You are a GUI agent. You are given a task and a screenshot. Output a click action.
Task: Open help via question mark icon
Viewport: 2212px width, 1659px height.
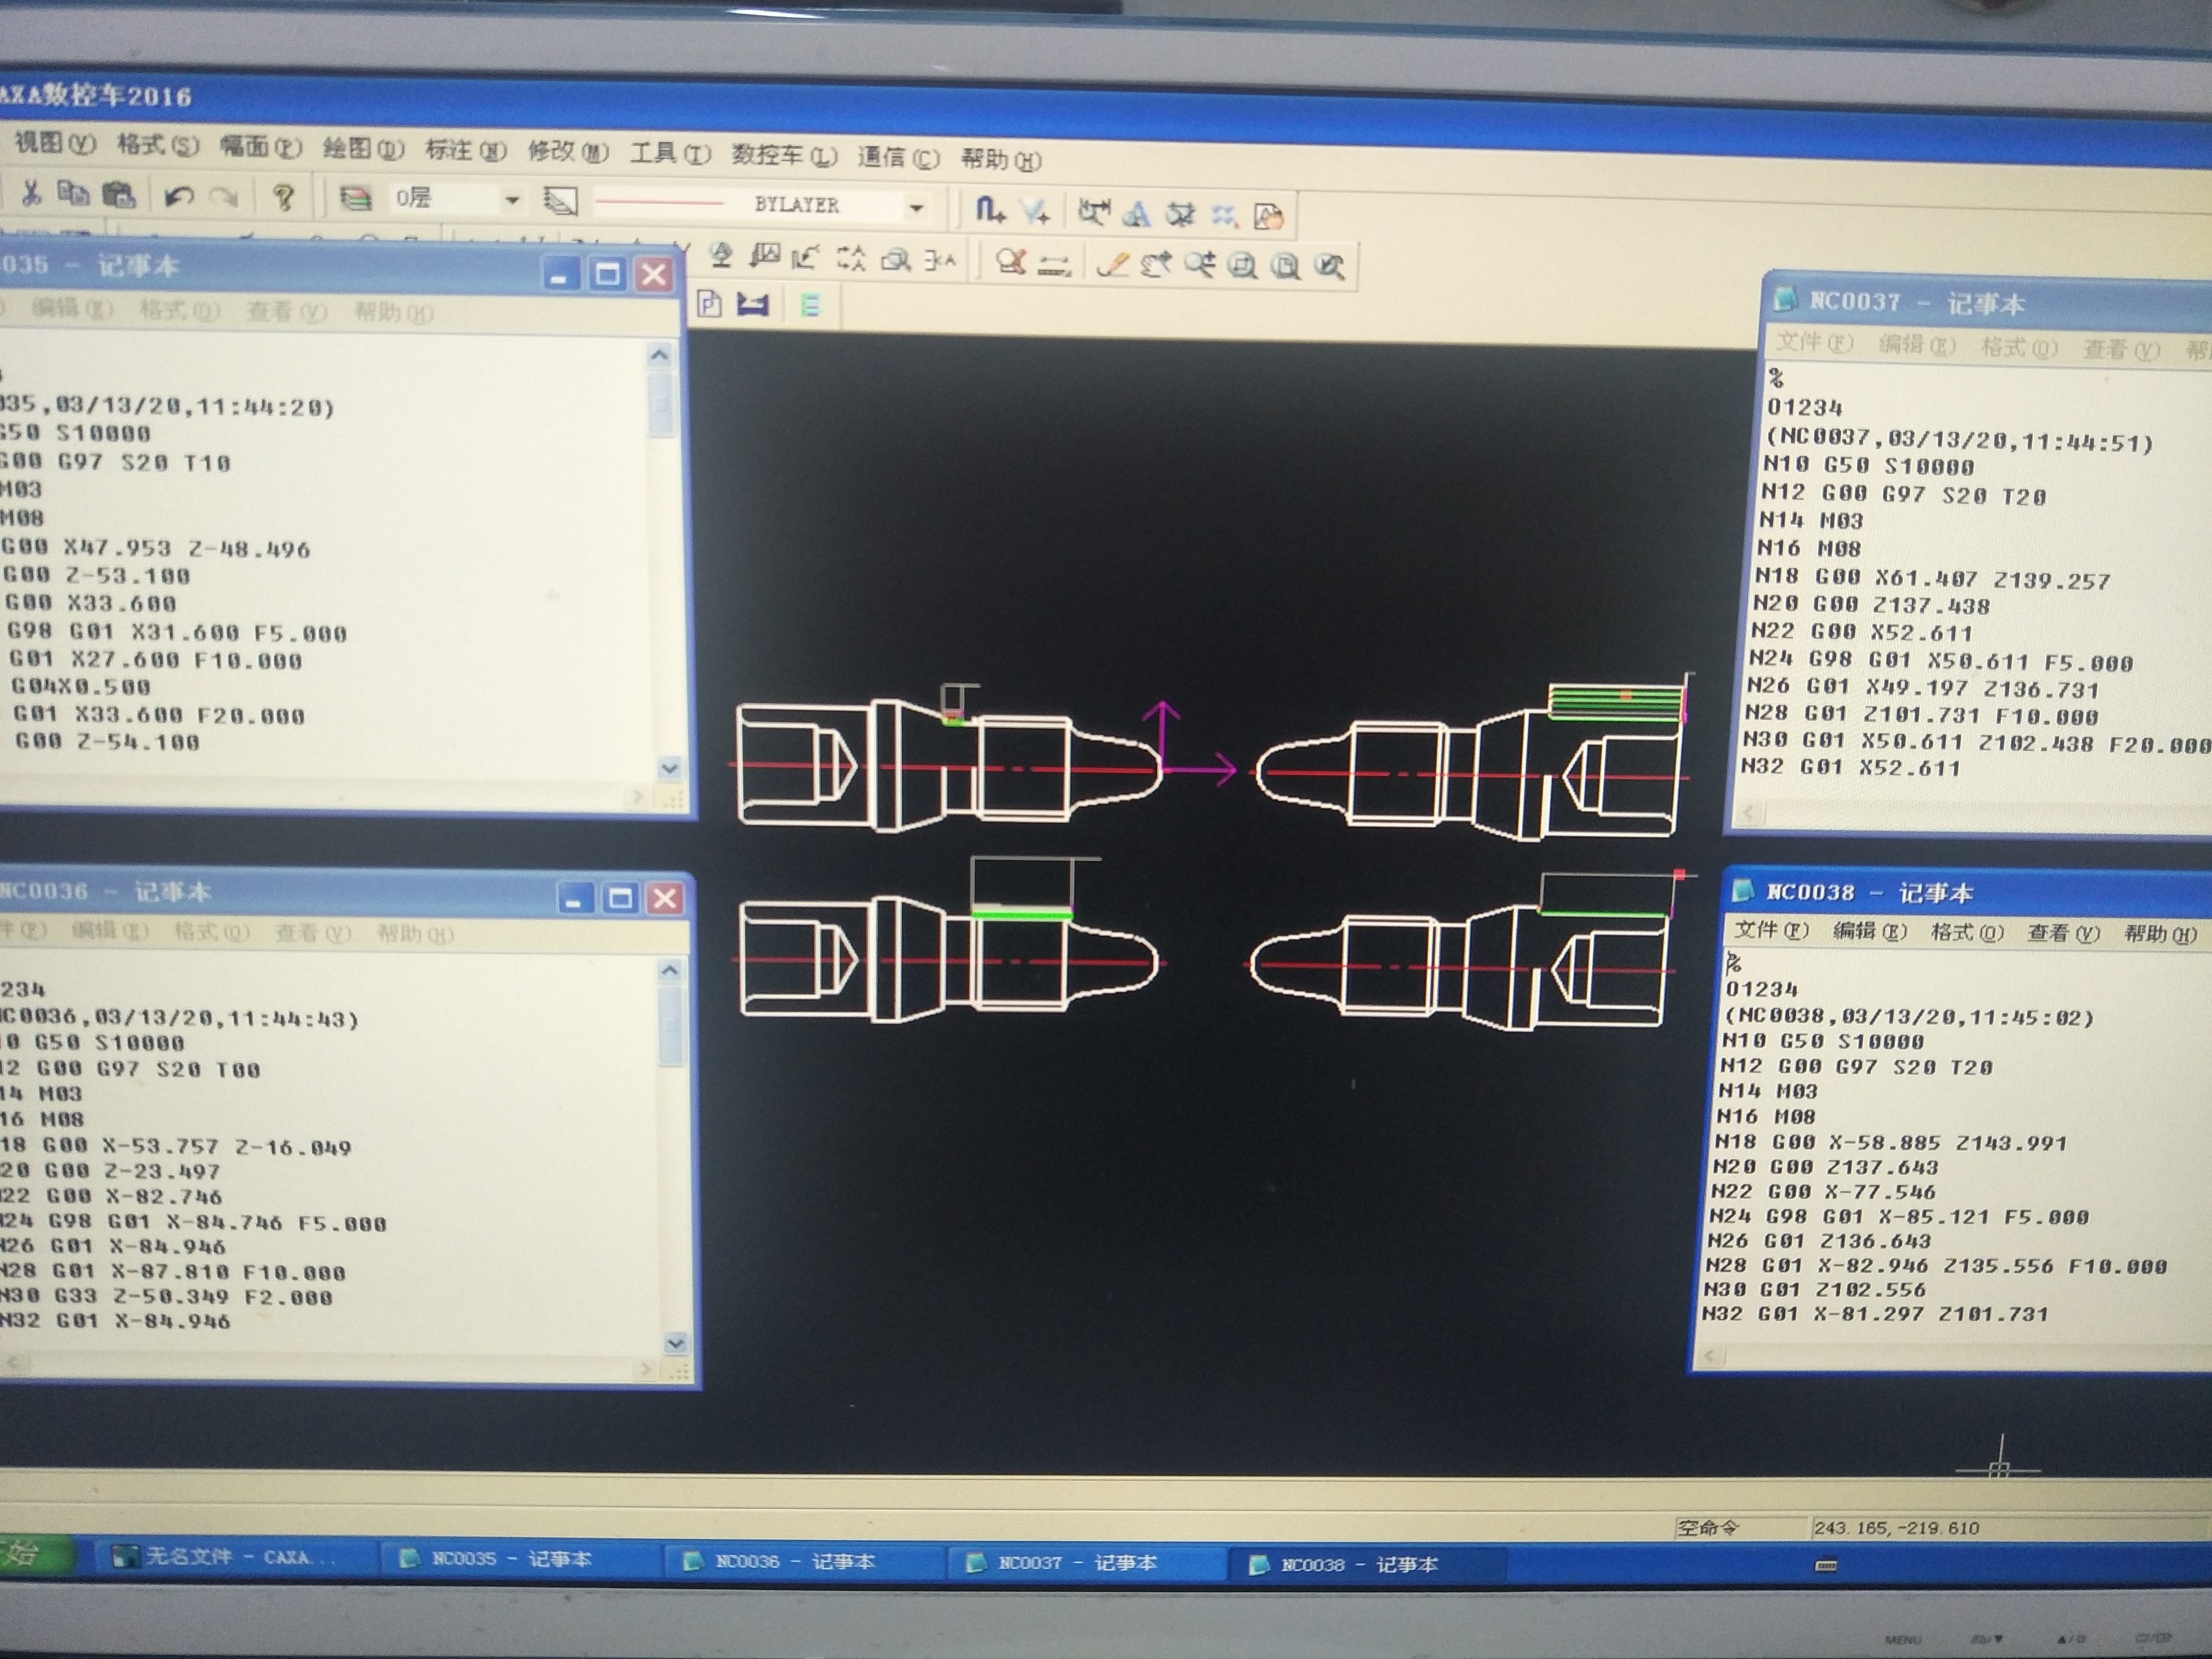pos(283,198)
